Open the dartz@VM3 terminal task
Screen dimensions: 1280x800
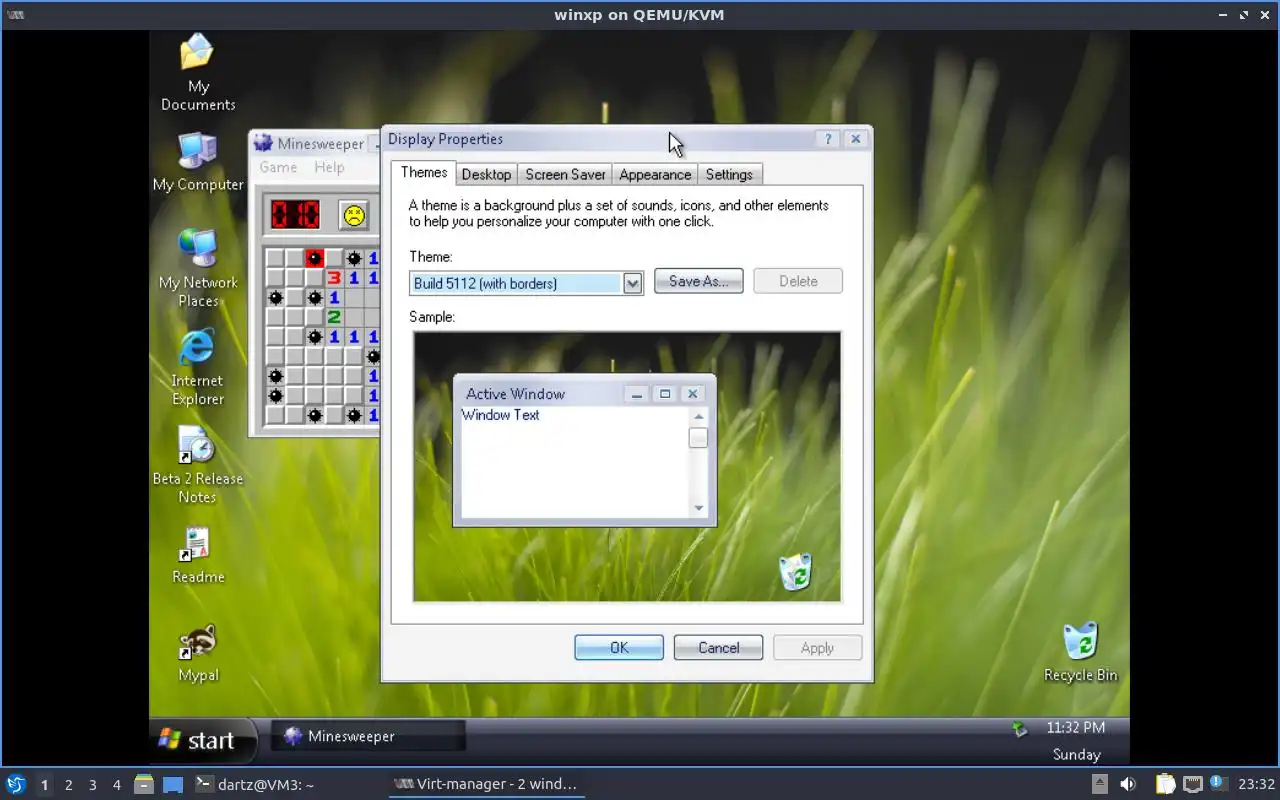[x=255, y=784]
